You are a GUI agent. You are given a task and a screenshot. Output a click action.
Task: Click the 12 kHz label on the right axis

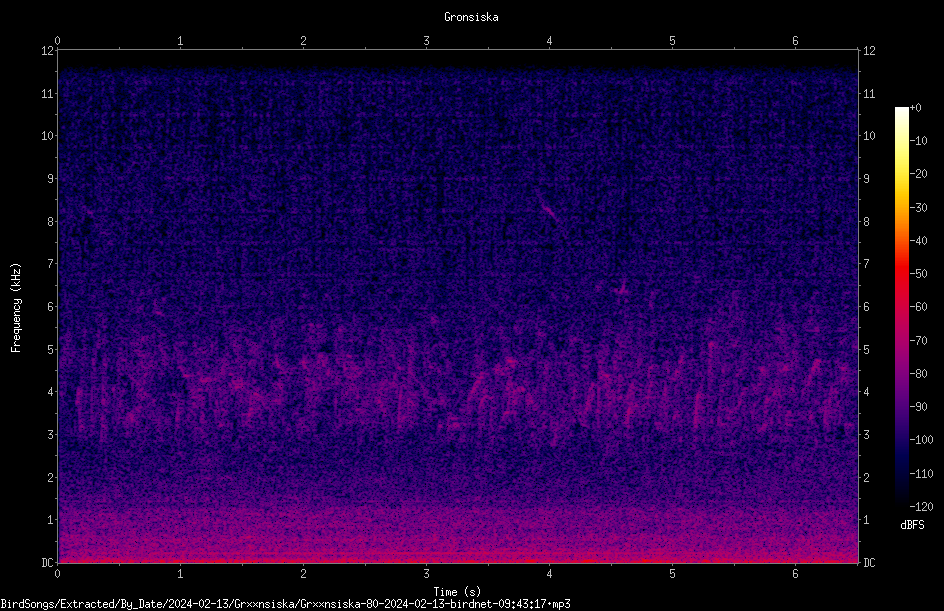pos(869,51)
